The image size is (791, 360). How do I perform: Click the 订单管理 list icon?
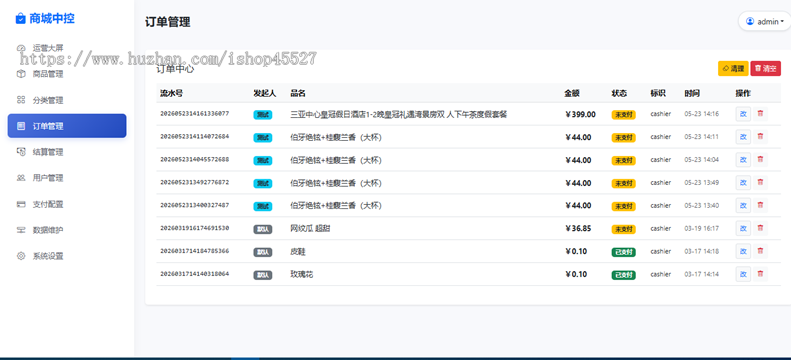coord(21,126)
